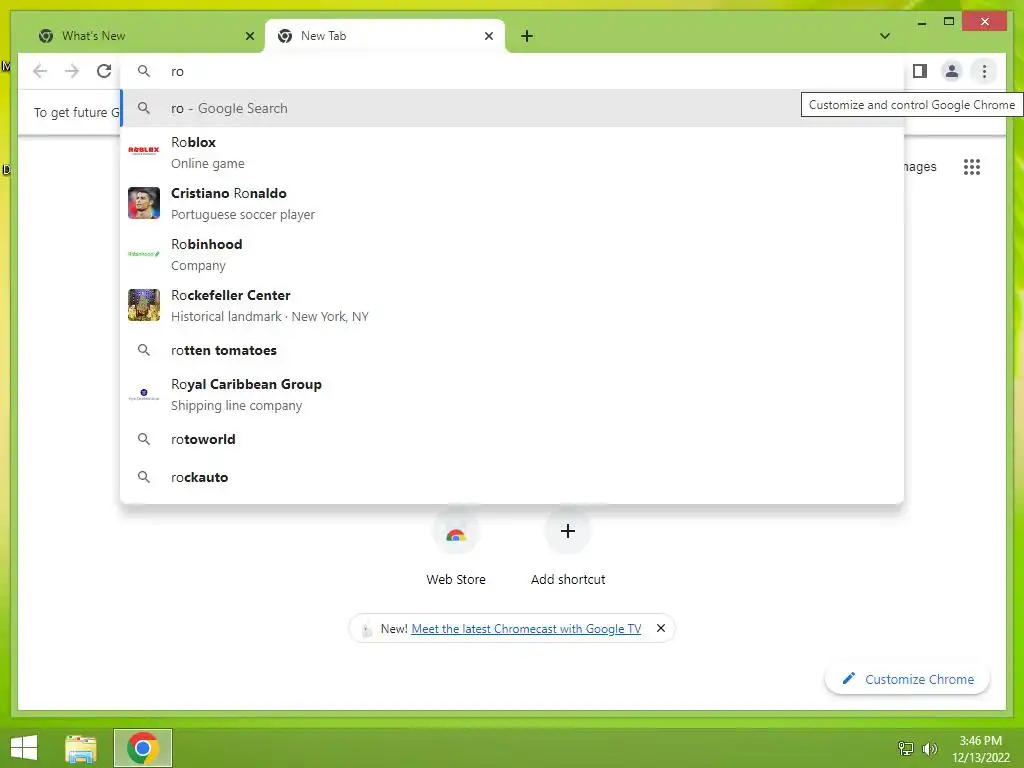The width and height of the screenshot is (1024, 768).
Task: Pick the Cristiano Ronaldo suggestion
Action: 513,204
